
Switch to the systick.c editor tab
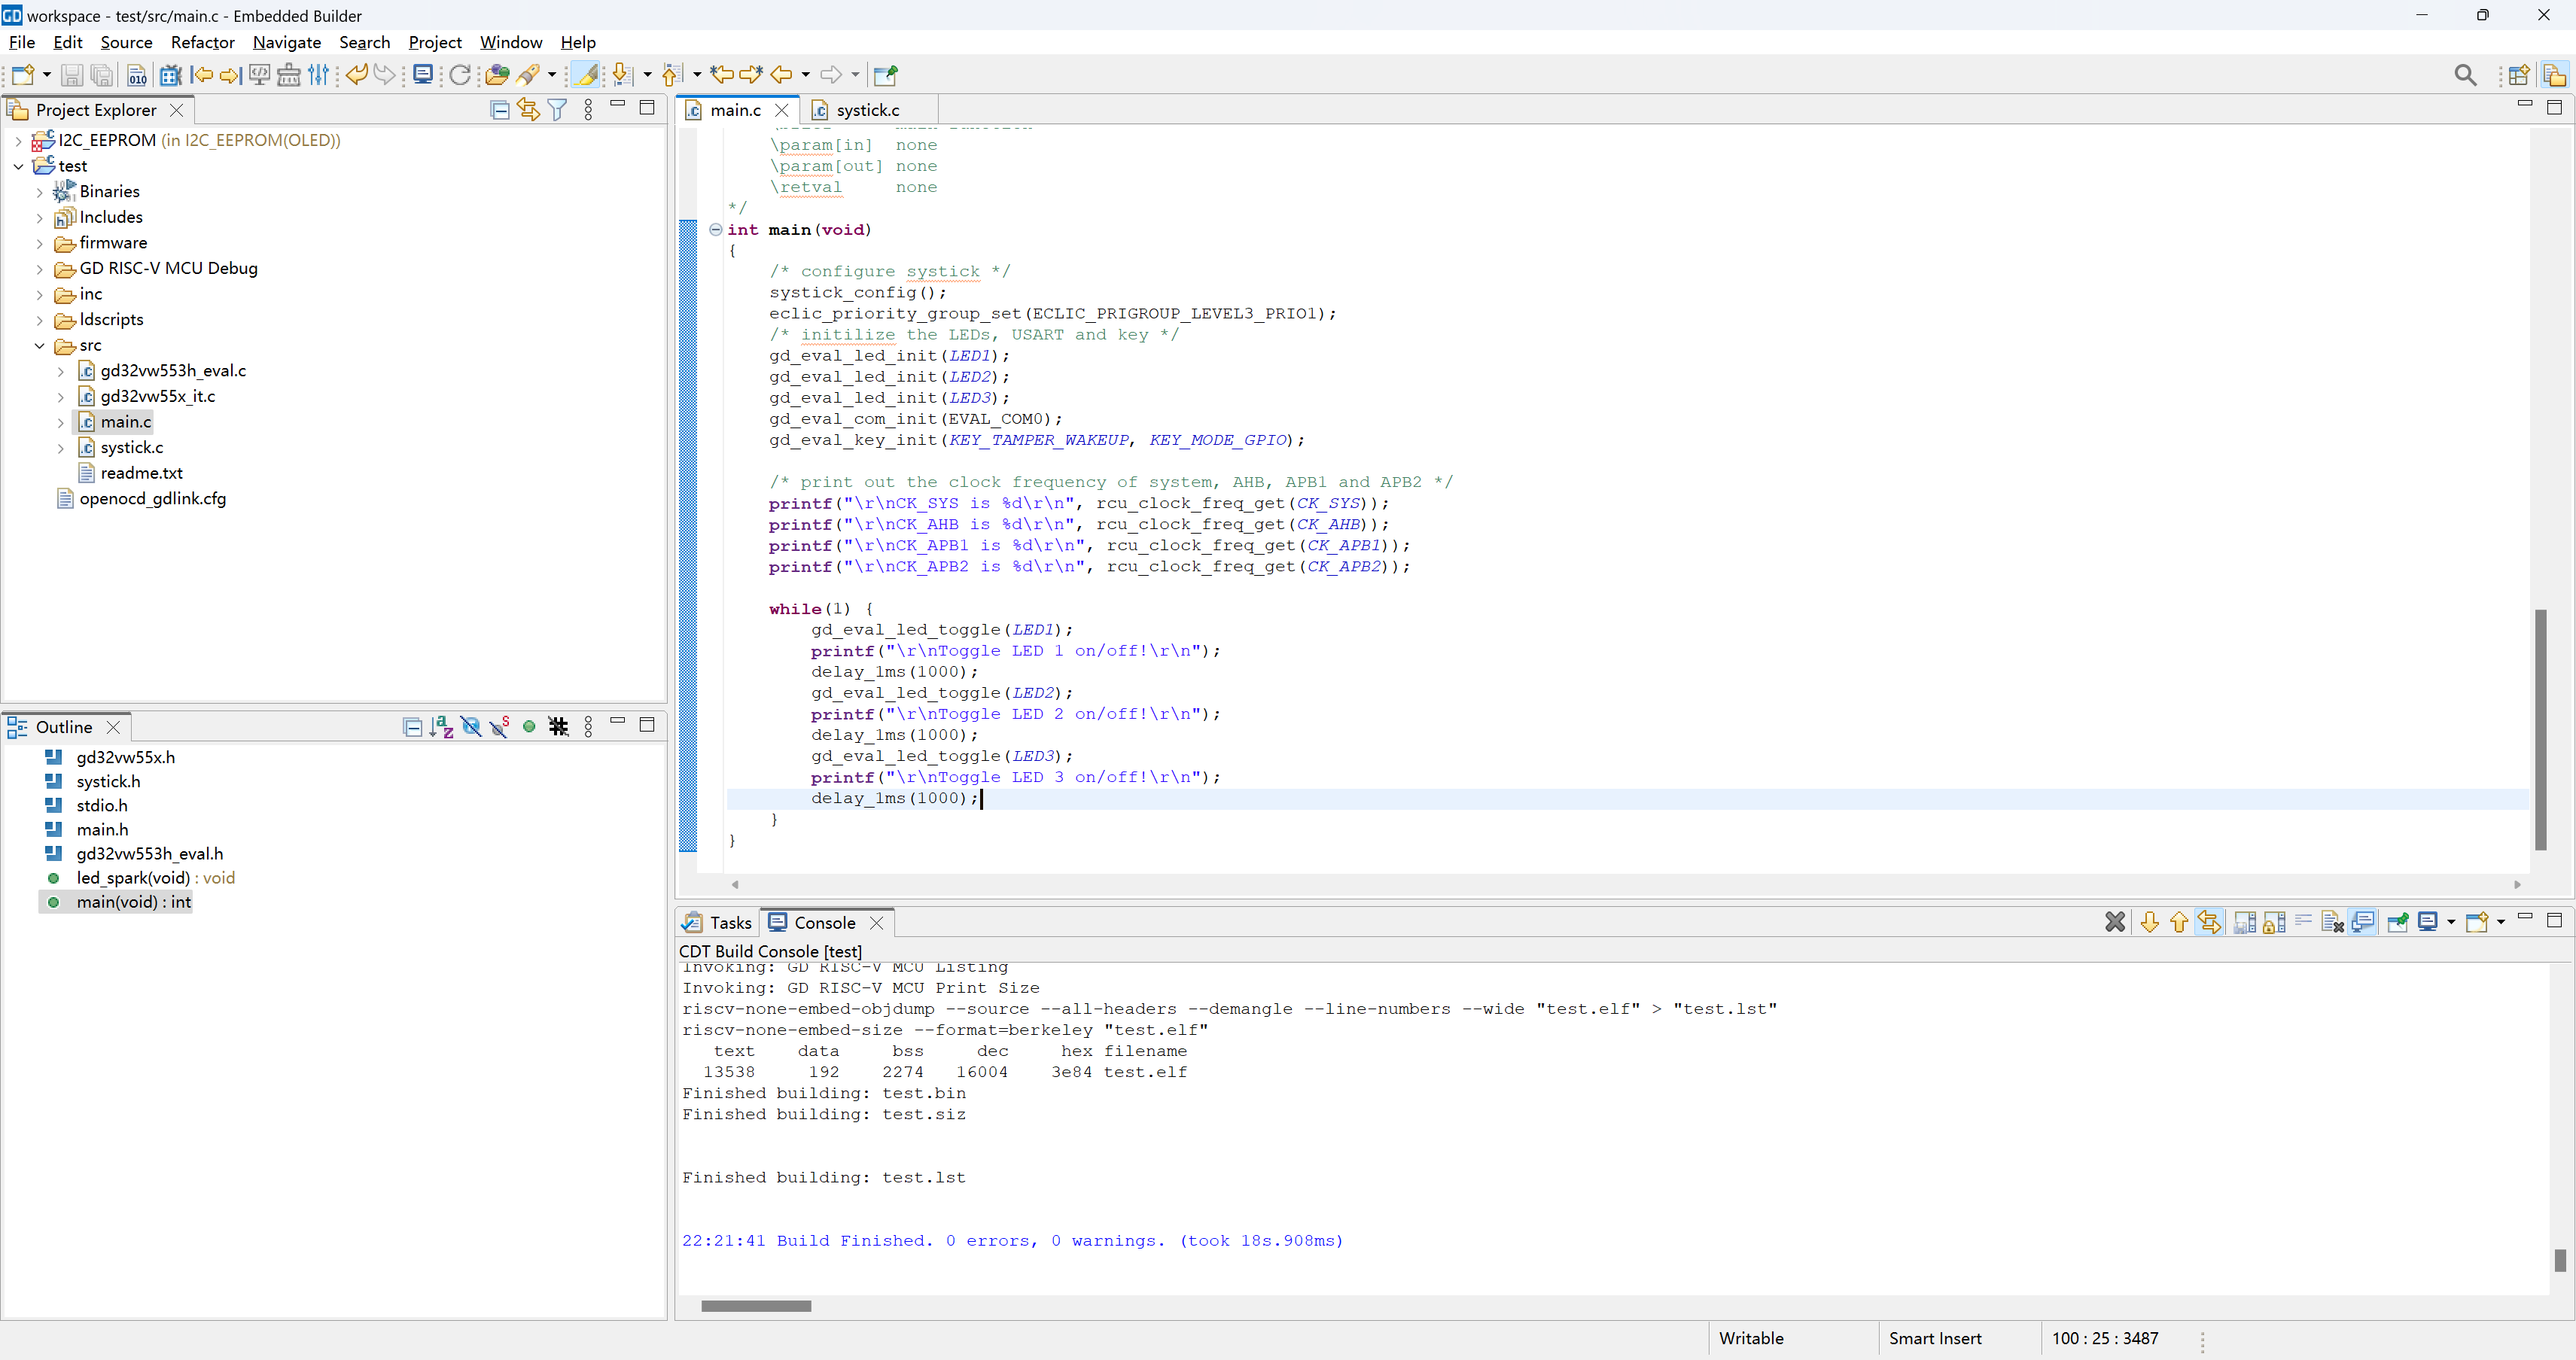click(x=866, y=110)
